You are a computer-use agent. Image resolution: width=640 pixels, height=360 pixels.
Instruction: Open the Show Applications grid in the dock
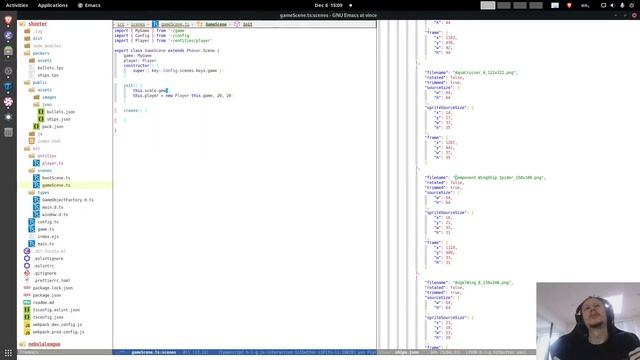tap(8, 353)
